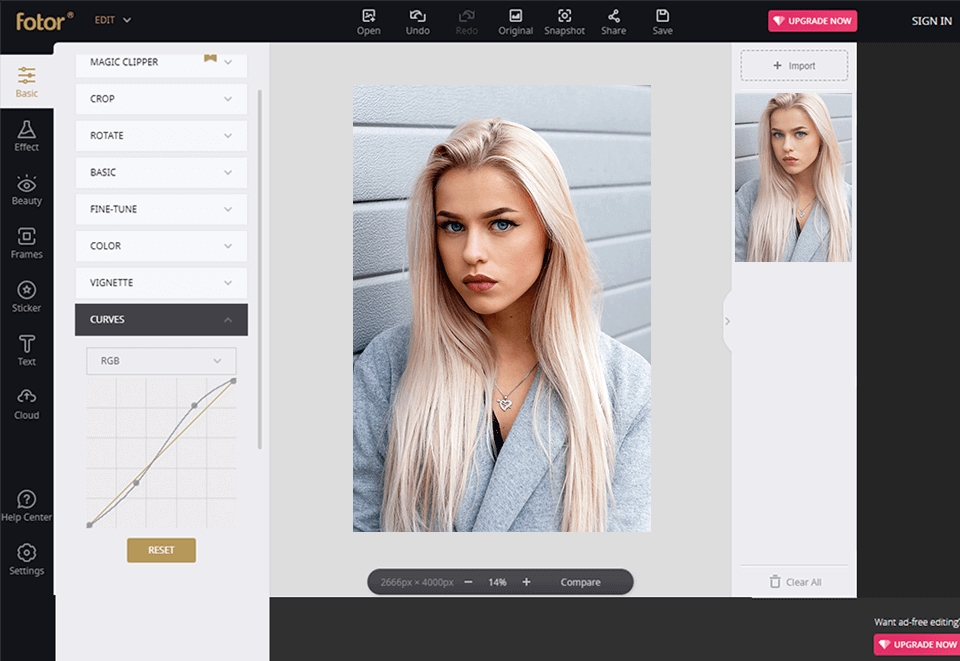Screen dimensions: 960x661
Task: Click the Undo icon
Action: 418,21
